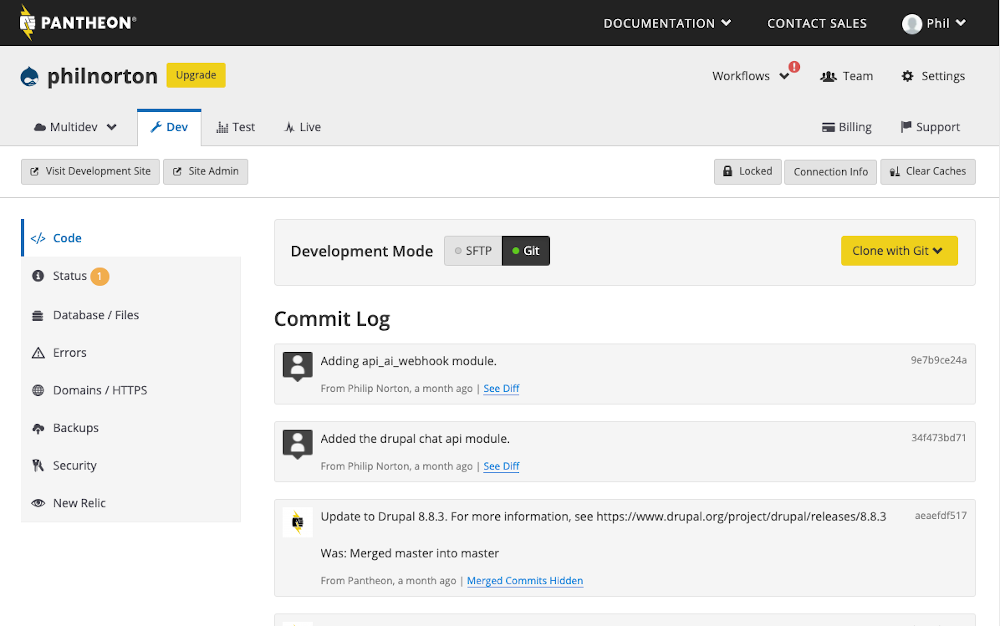Click the philnorton site name
This screenshot has height=626, width=1000.
coord(102,76)
